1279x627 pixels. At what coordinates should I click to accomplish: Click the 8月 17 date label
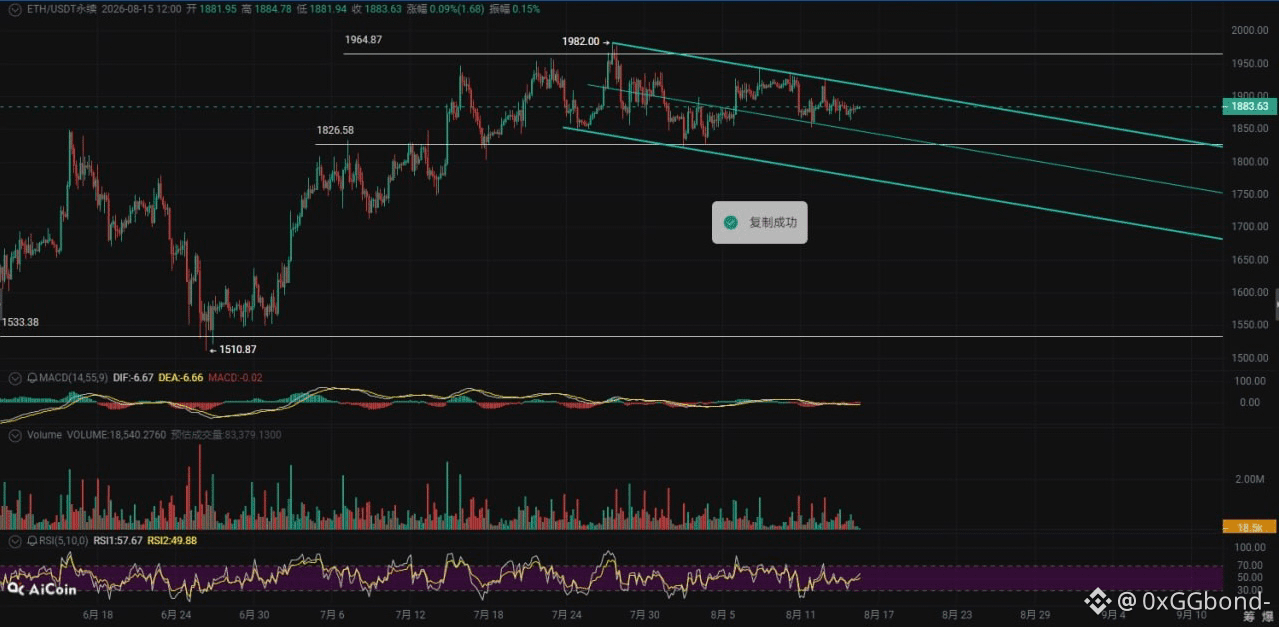point(878,614)
